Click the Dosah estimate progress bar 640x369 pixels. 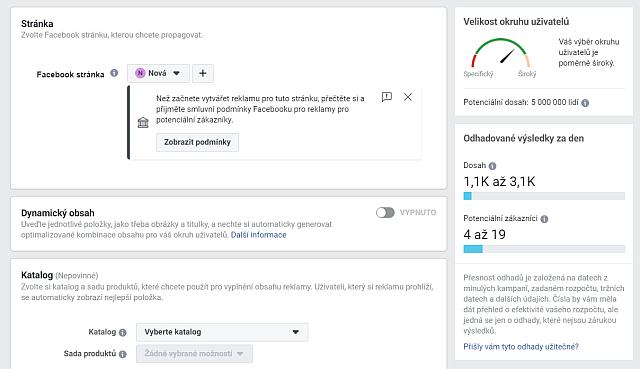[x=544, y=196]
